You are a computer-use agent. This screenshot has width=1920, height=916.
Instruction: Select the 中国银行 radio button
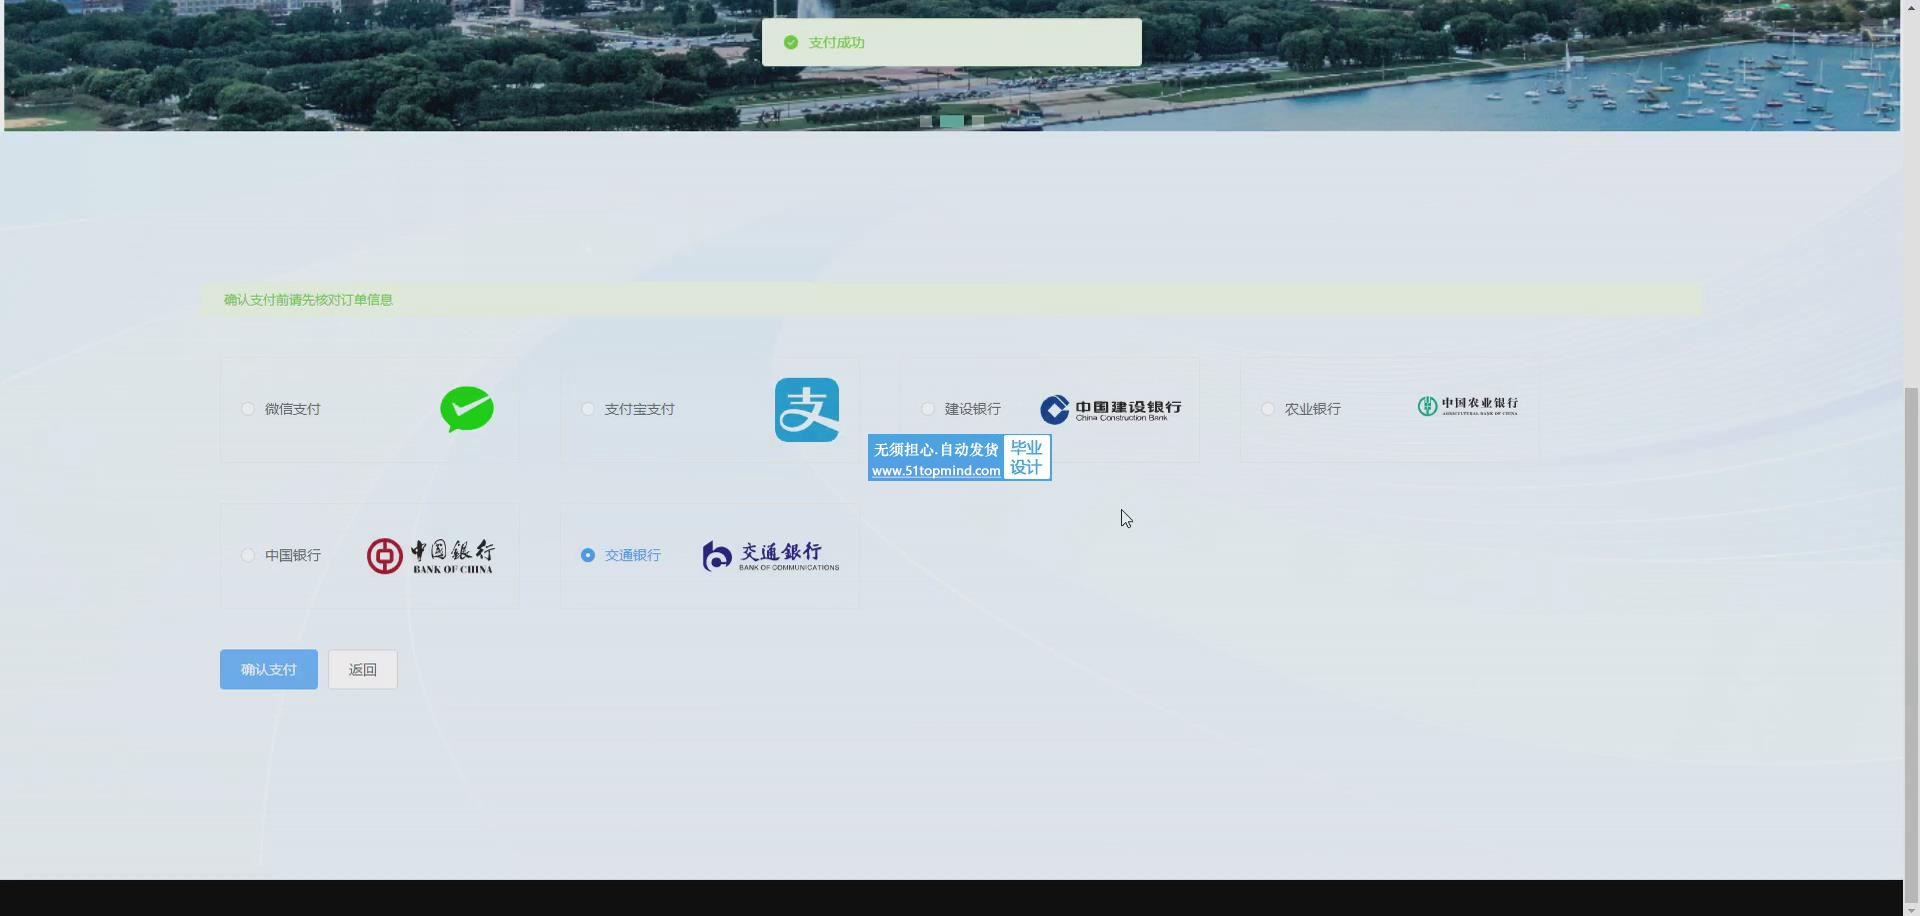(x=248, y=555)
